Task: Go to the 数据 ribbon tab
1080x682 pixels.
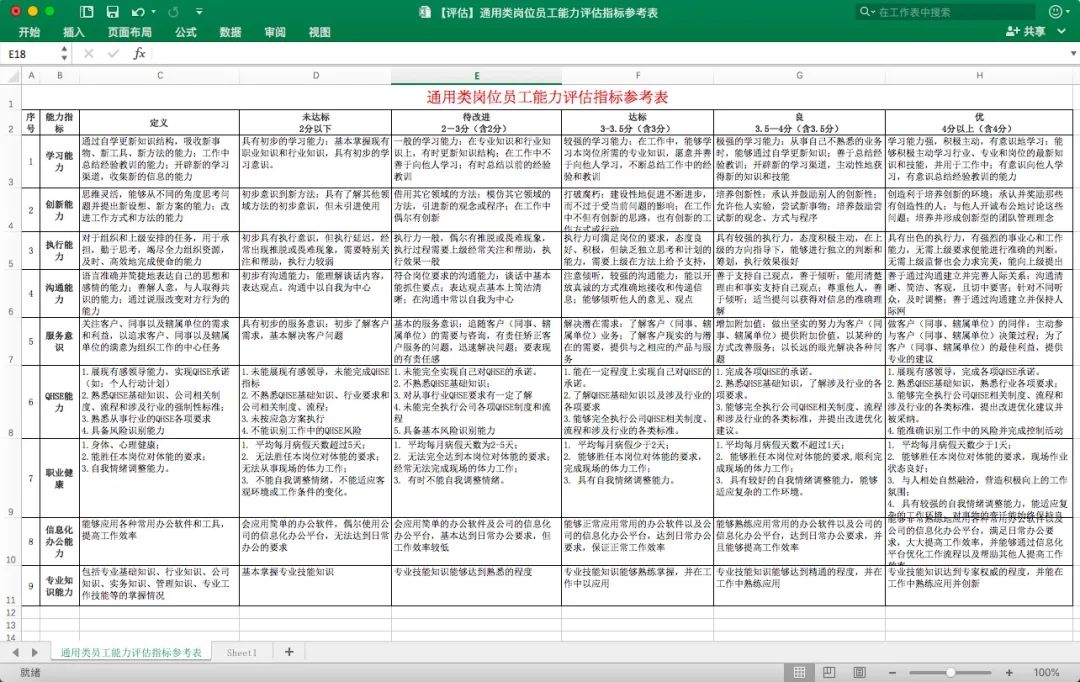Action: pyautogui.click(x=231, y=32)
